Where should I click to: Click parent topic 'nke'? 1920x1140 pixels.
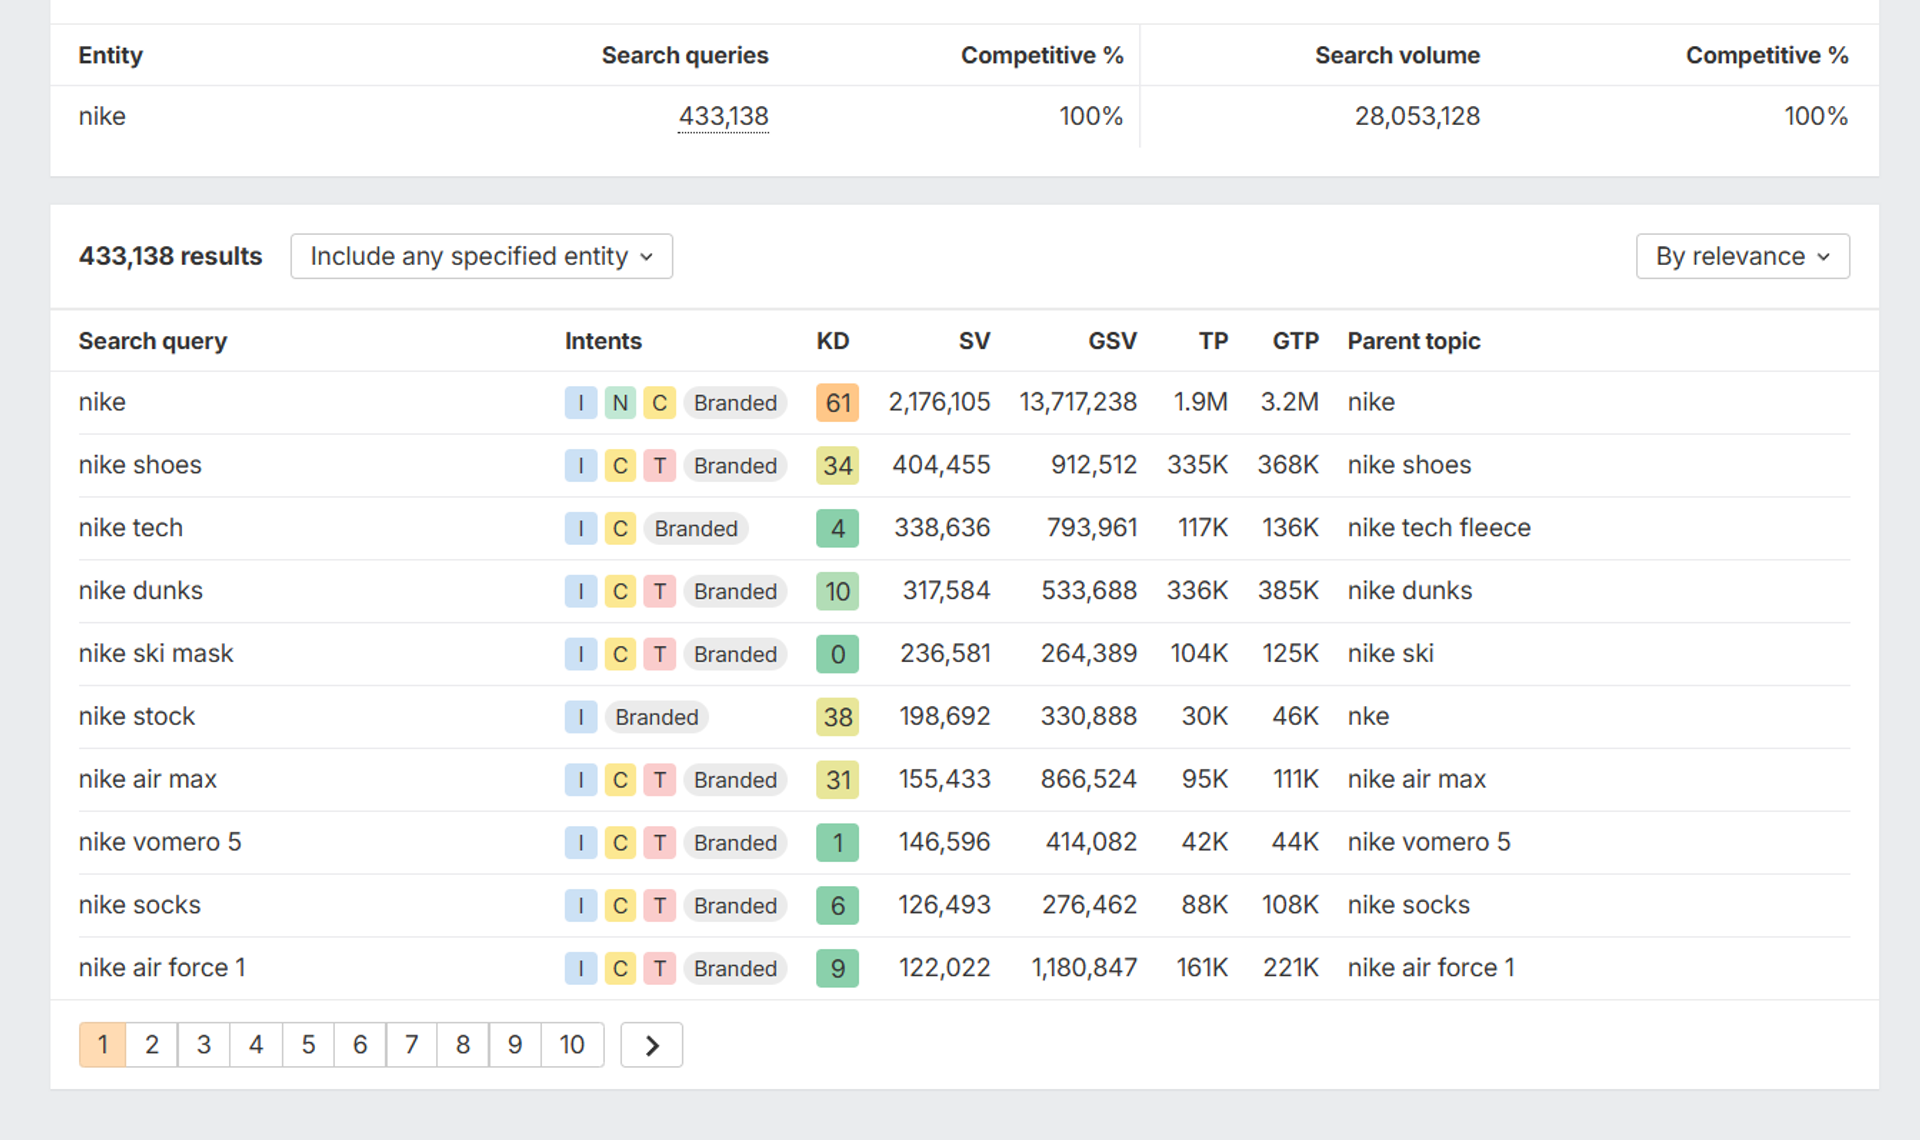pos(1368,717)
